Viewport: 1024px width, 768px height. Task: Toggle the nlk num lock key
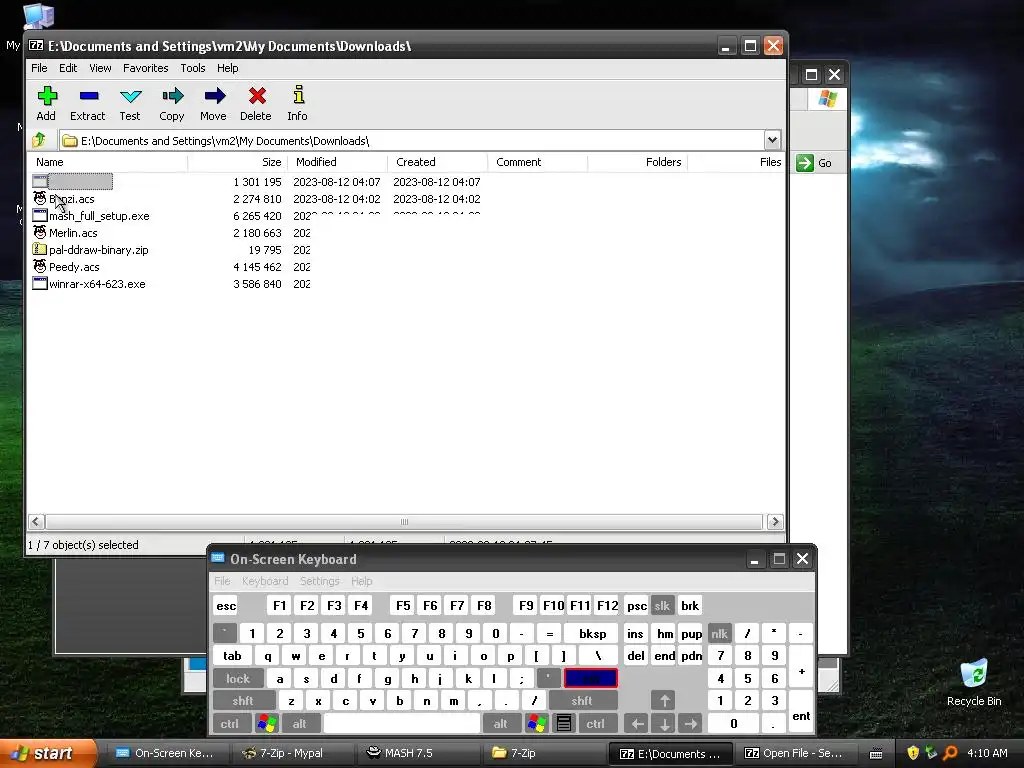(719, 633)
